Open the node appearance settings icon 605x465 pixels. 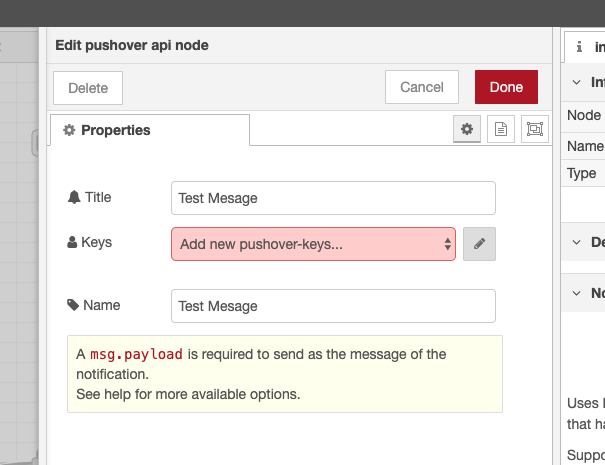(x=534, y=130)
